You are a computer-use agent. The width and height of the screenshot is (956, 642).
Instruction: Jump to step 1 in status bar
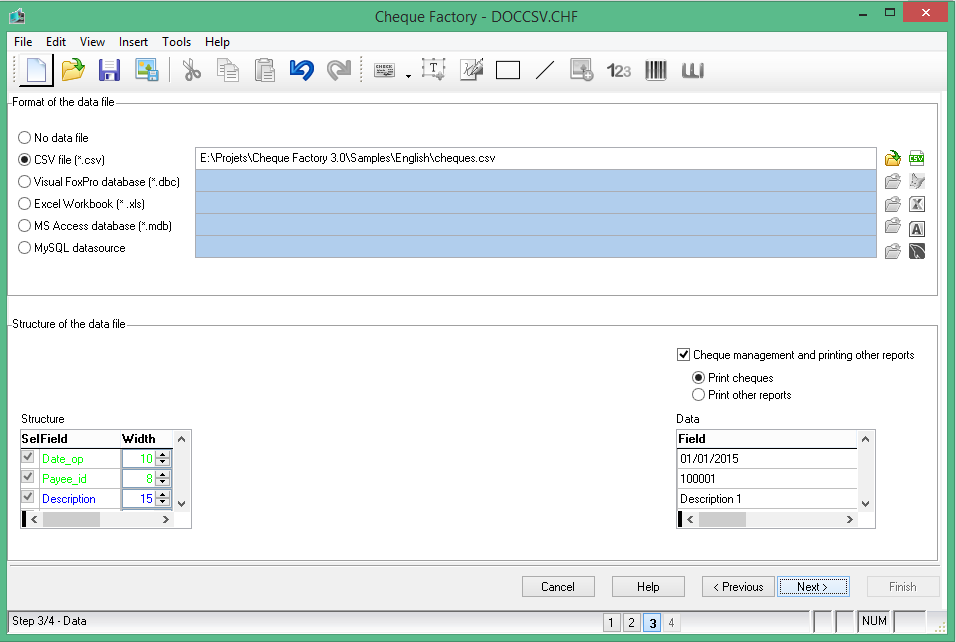click(611, 622)
